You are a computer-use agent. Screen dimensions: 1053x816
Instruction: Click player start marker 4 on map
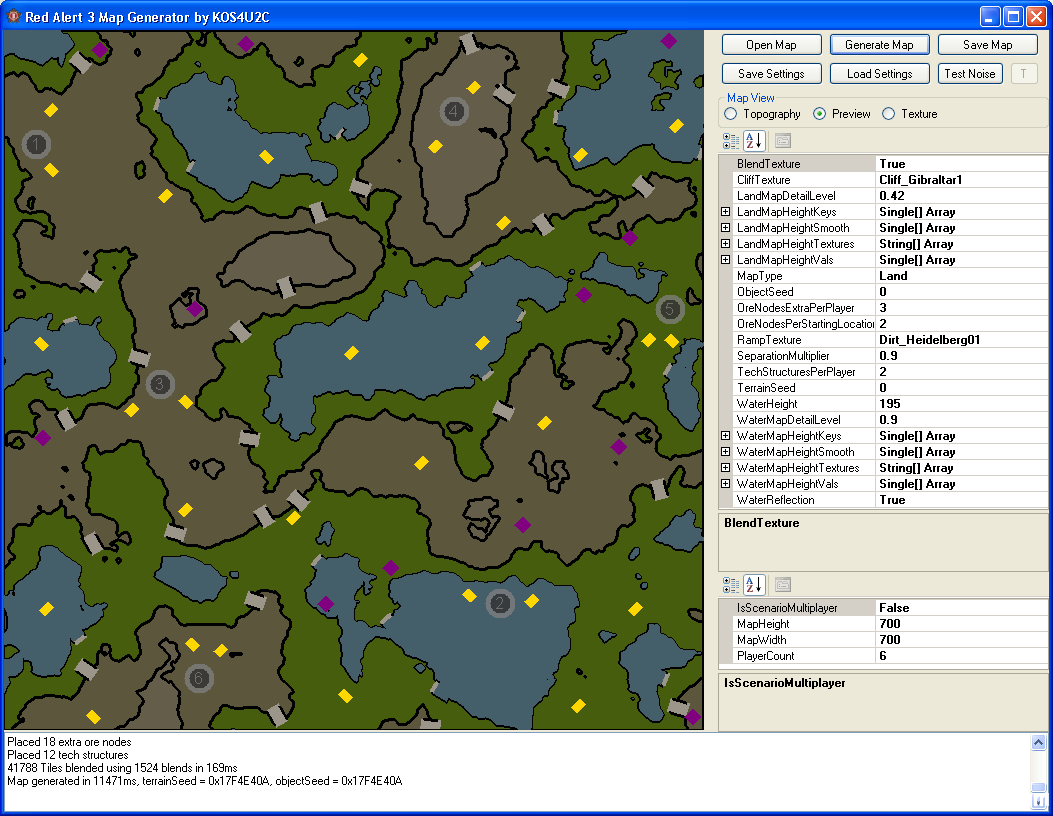[x=454, y=111]
